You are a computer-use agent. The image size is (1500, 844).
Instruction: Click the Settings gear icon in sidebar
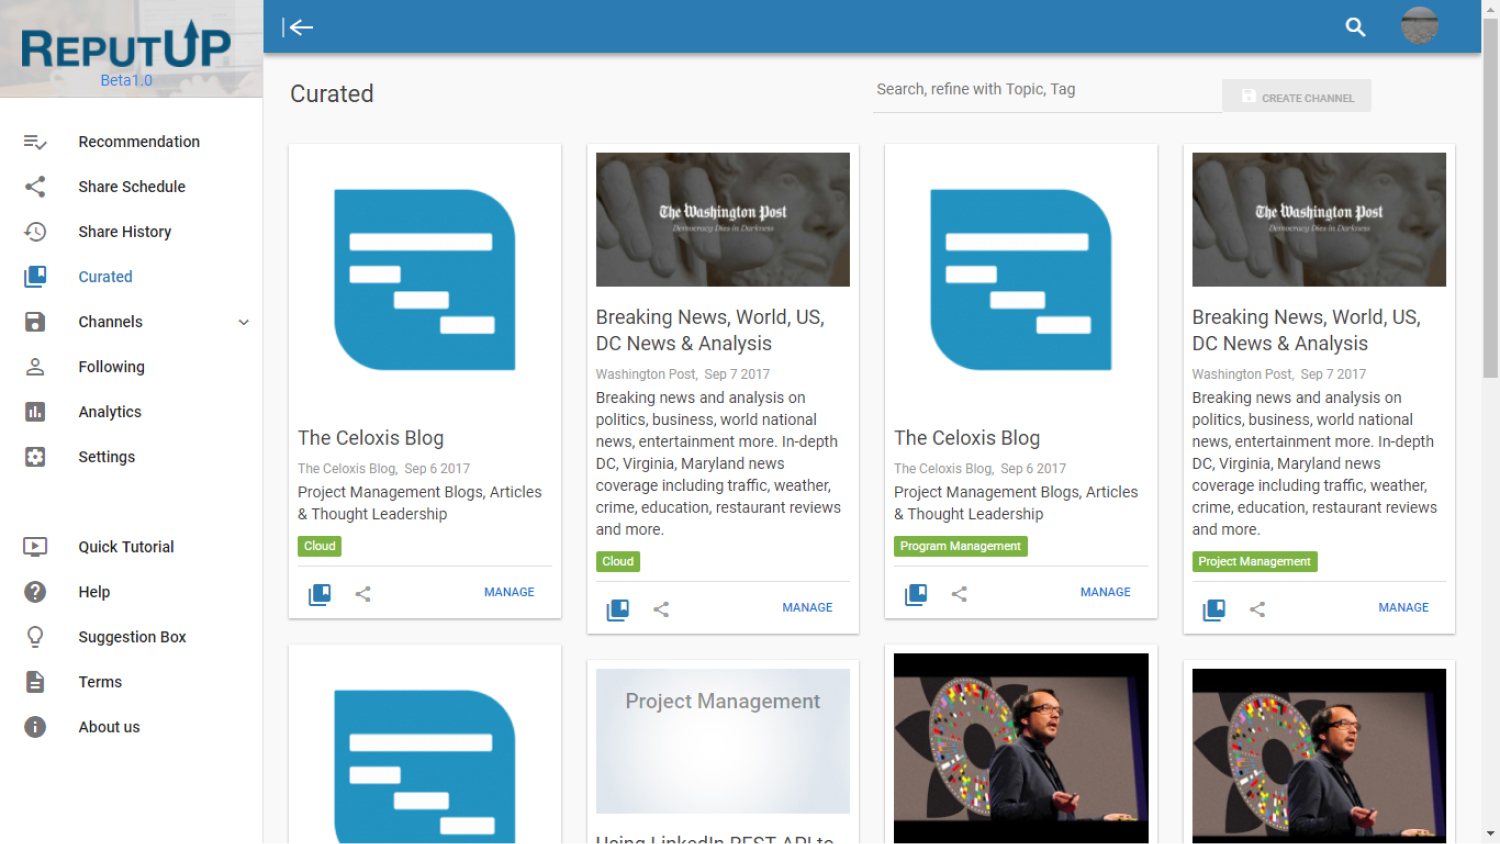click(x=35, y=457)
